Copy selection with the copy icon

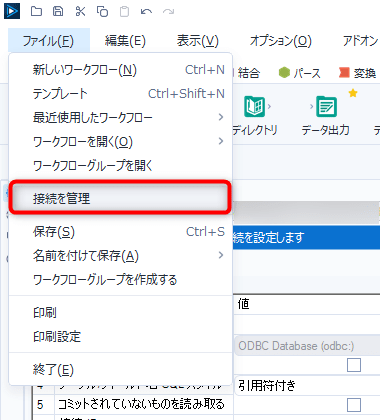coord(102,11)
